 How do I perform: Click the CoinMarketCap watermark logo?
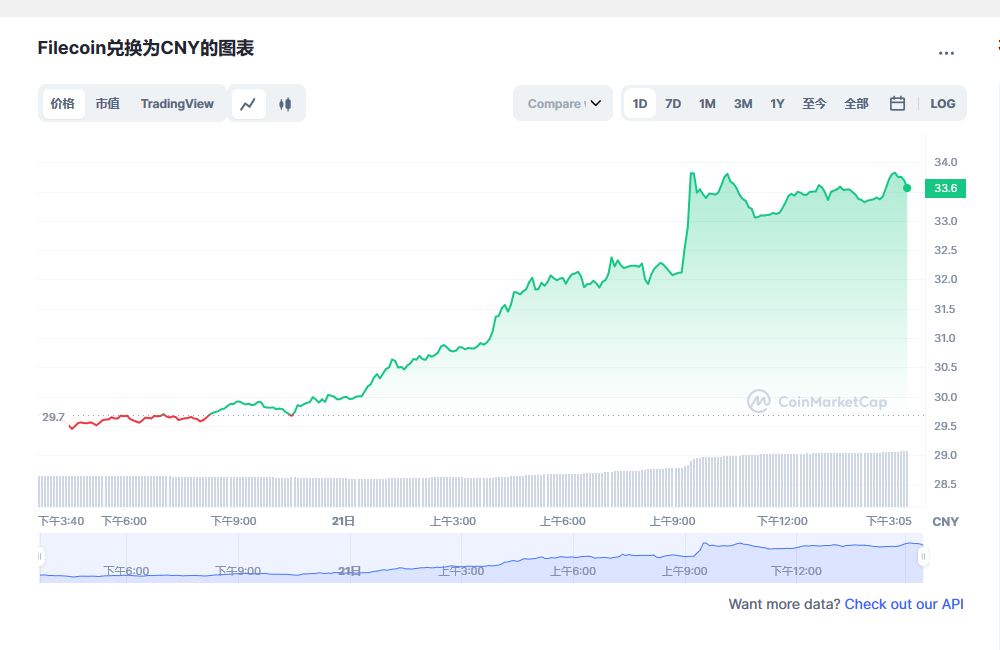817,401
